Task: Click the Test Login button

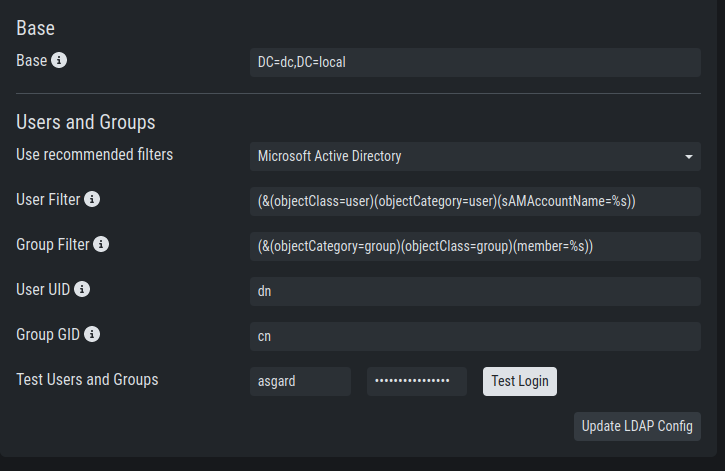Action: [520, 381]
